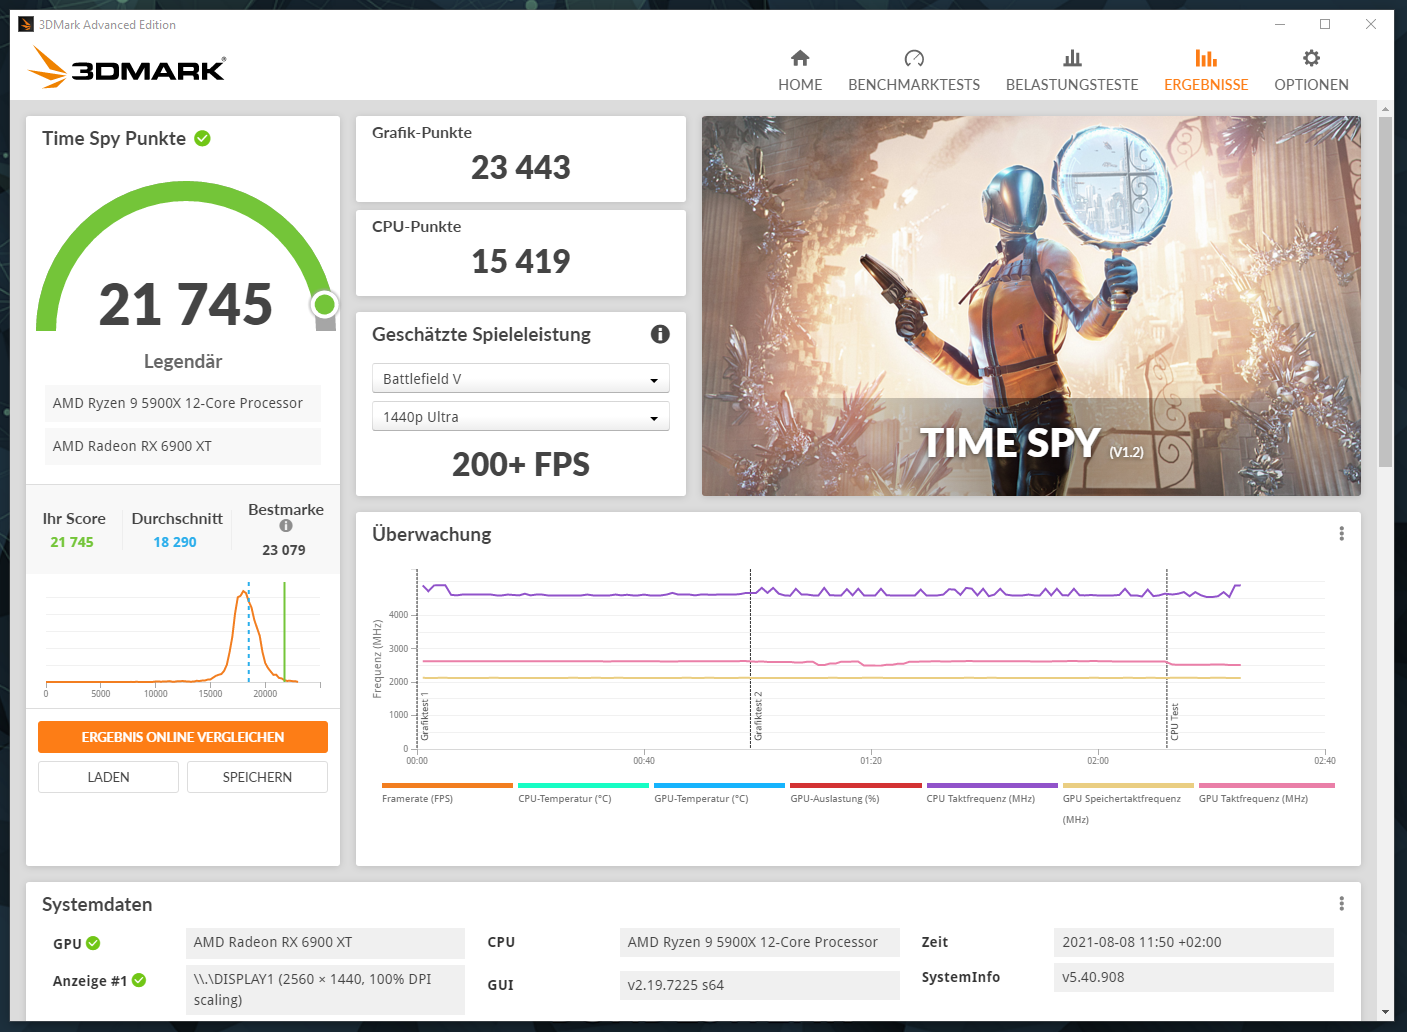This screenshot has width=1407, height=1032.
Task: Click info icon beside Geschätzte Spieleleistung
Action: [x=660, y=334]
